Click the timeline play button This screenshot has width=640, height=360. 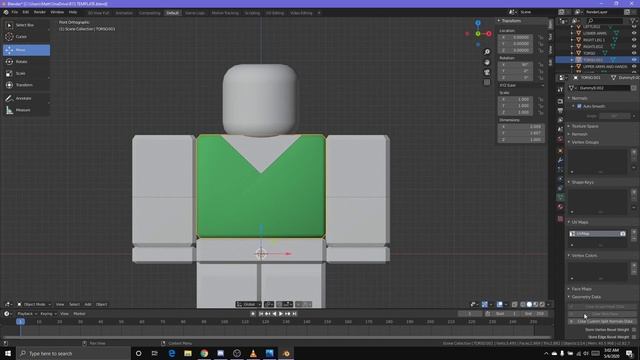pos(281,314)
